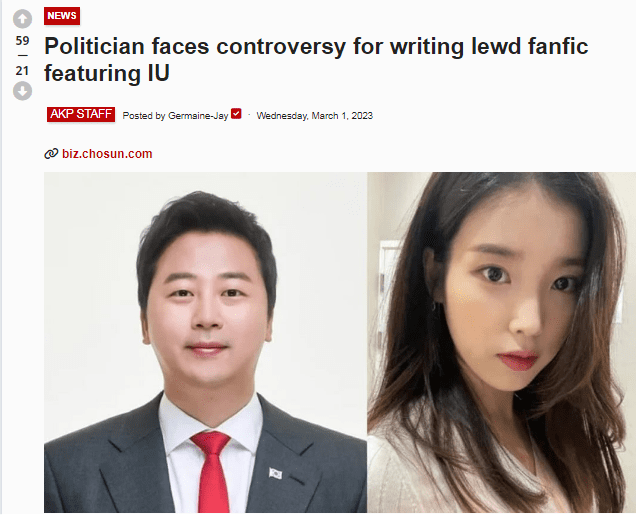Open the NEWS category tag
The width and height of the screenshot is (636, 515).
coord(62,16)
